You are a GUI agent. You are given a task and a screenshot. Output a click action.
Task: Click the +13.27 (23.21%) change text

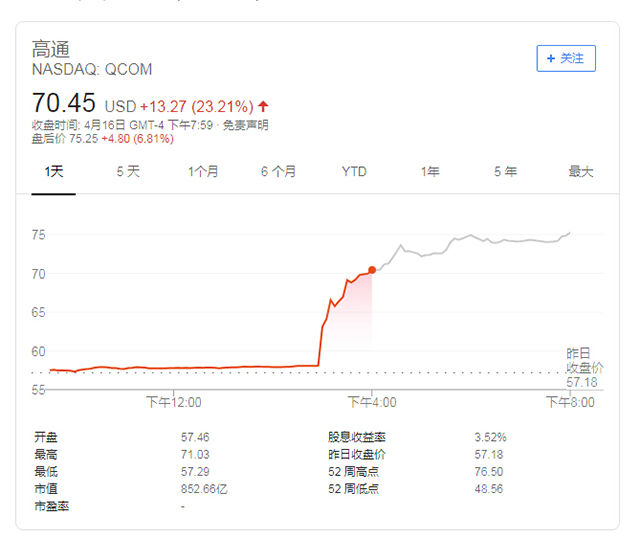197,107
